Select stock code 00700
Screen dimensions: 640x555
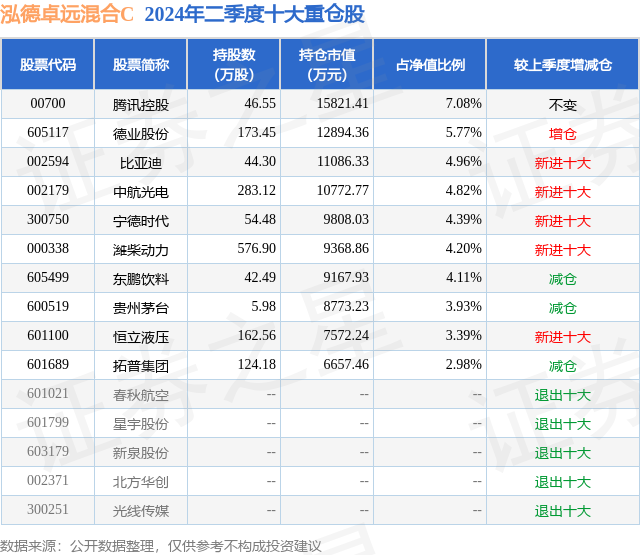[x=48, y=104]
